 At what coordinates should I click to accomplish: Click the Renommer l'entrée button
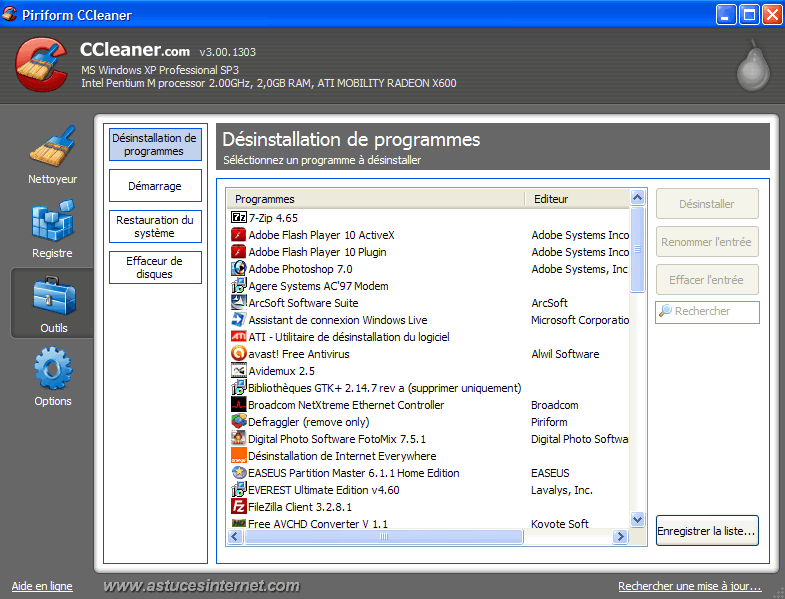pyautogui.click(x=707, y=242)
